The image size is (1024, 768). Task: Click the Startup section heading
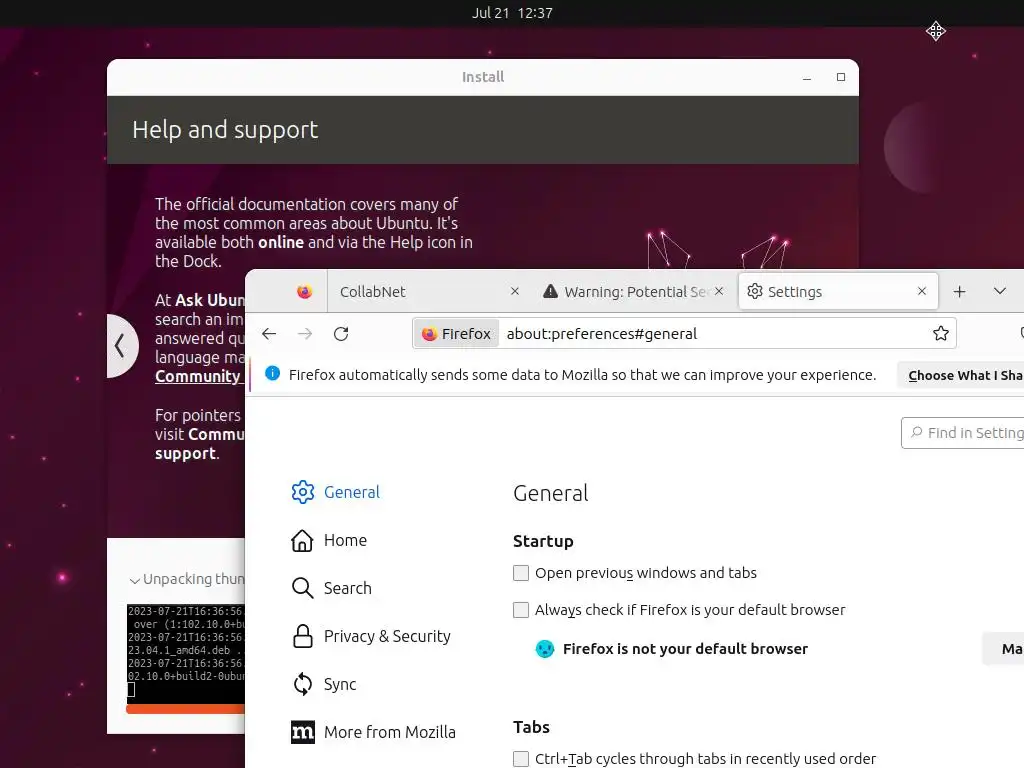click(x=543, y=541)
